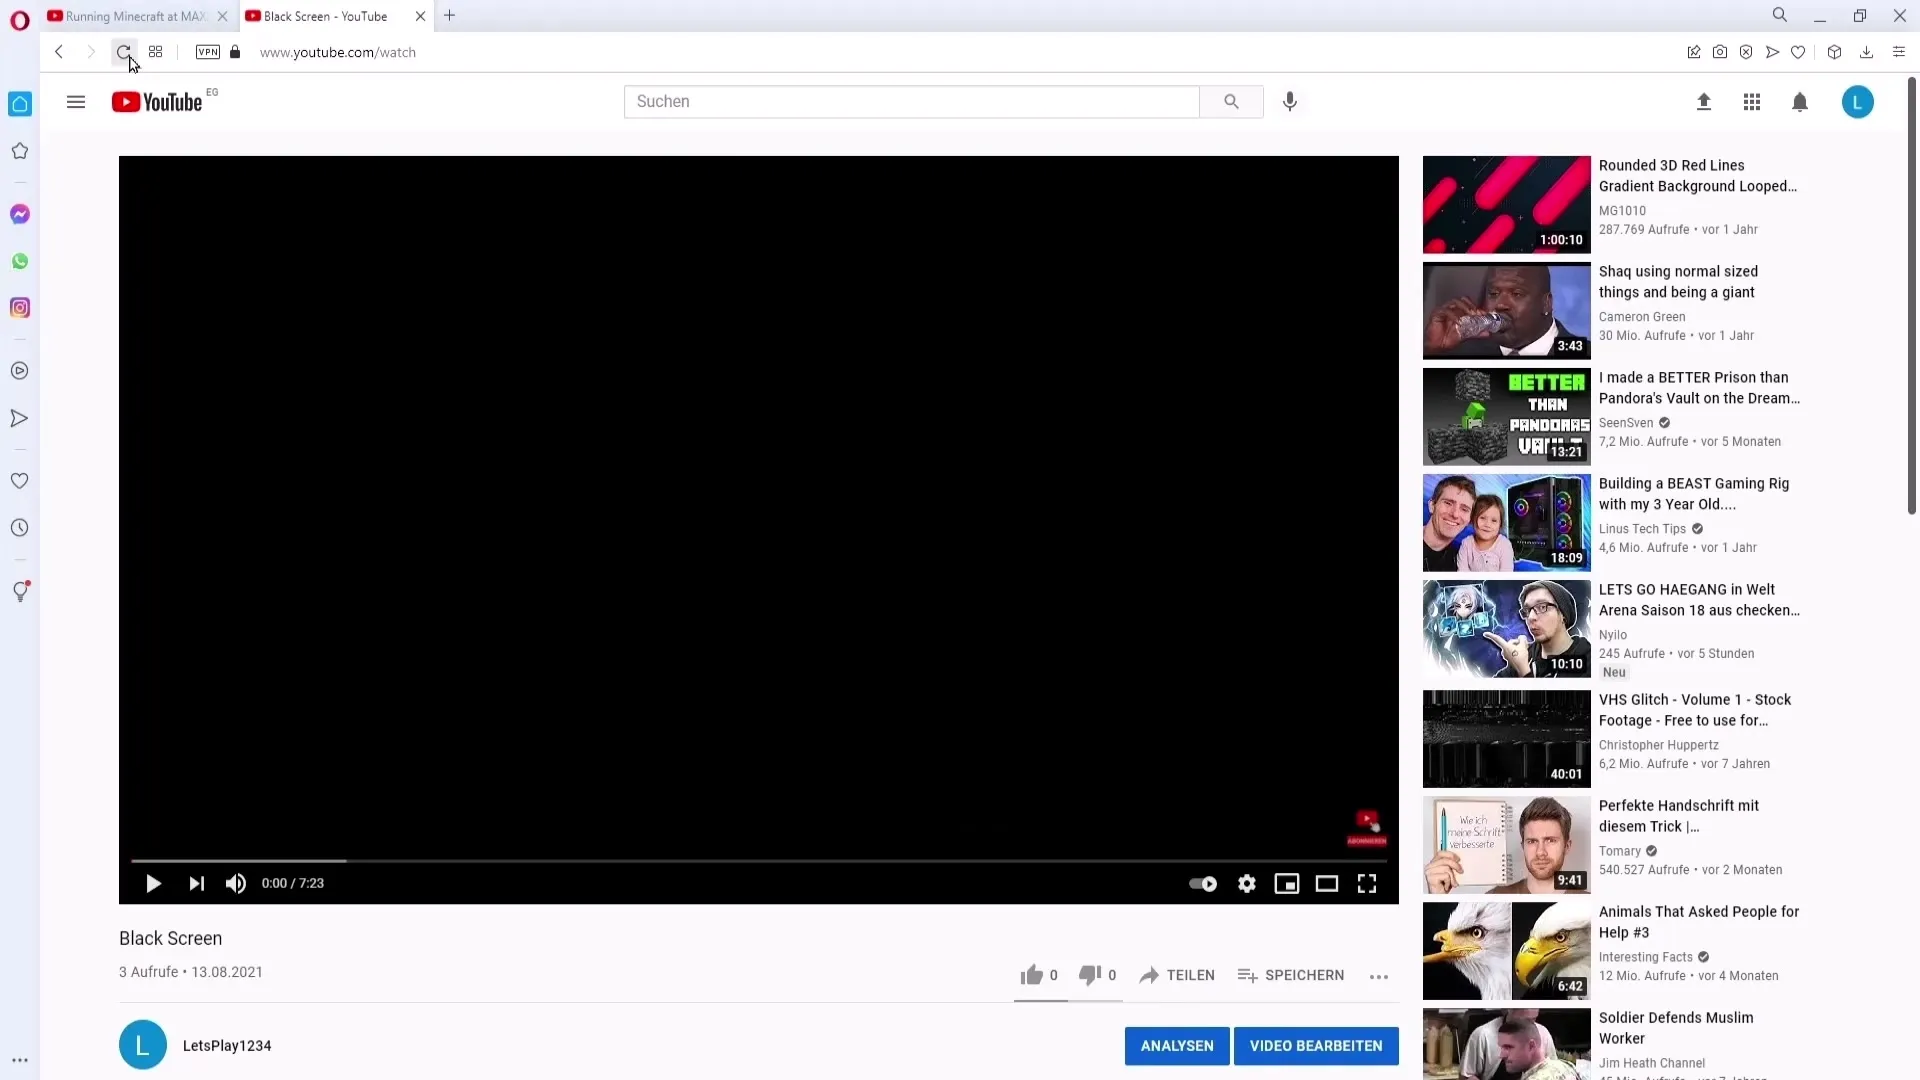Toggle theater mode view
1920x1080 pixels.
coord(1327,883)
